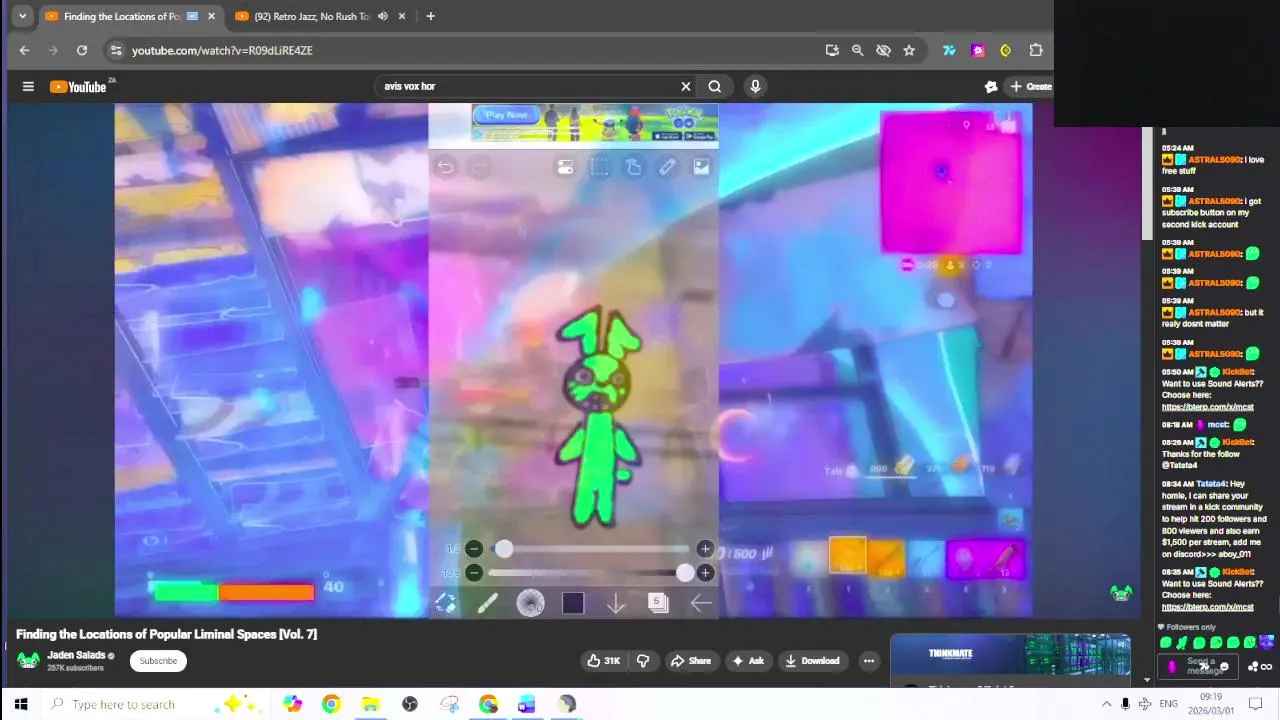Click the crossed-out eye icon in address bar

[x=883, y=50]
